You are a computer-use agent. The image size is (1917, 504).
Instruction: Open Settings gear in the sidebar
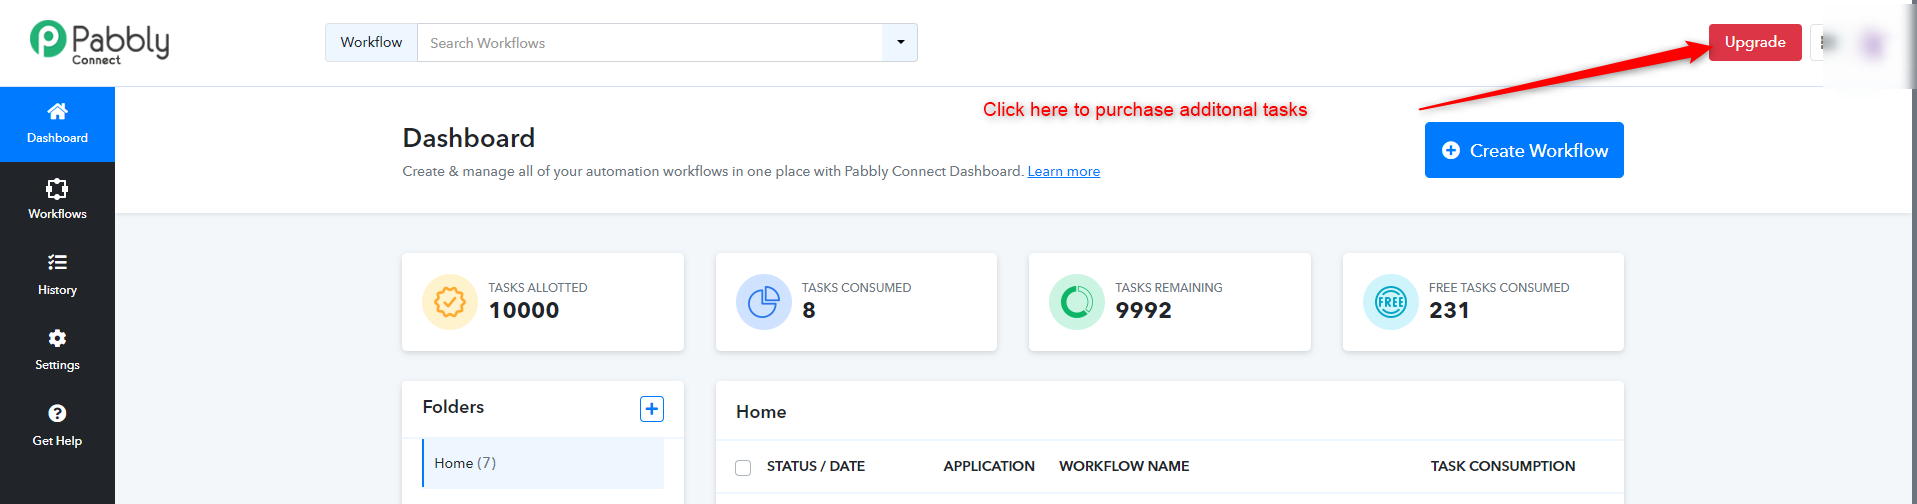[57, 338]
